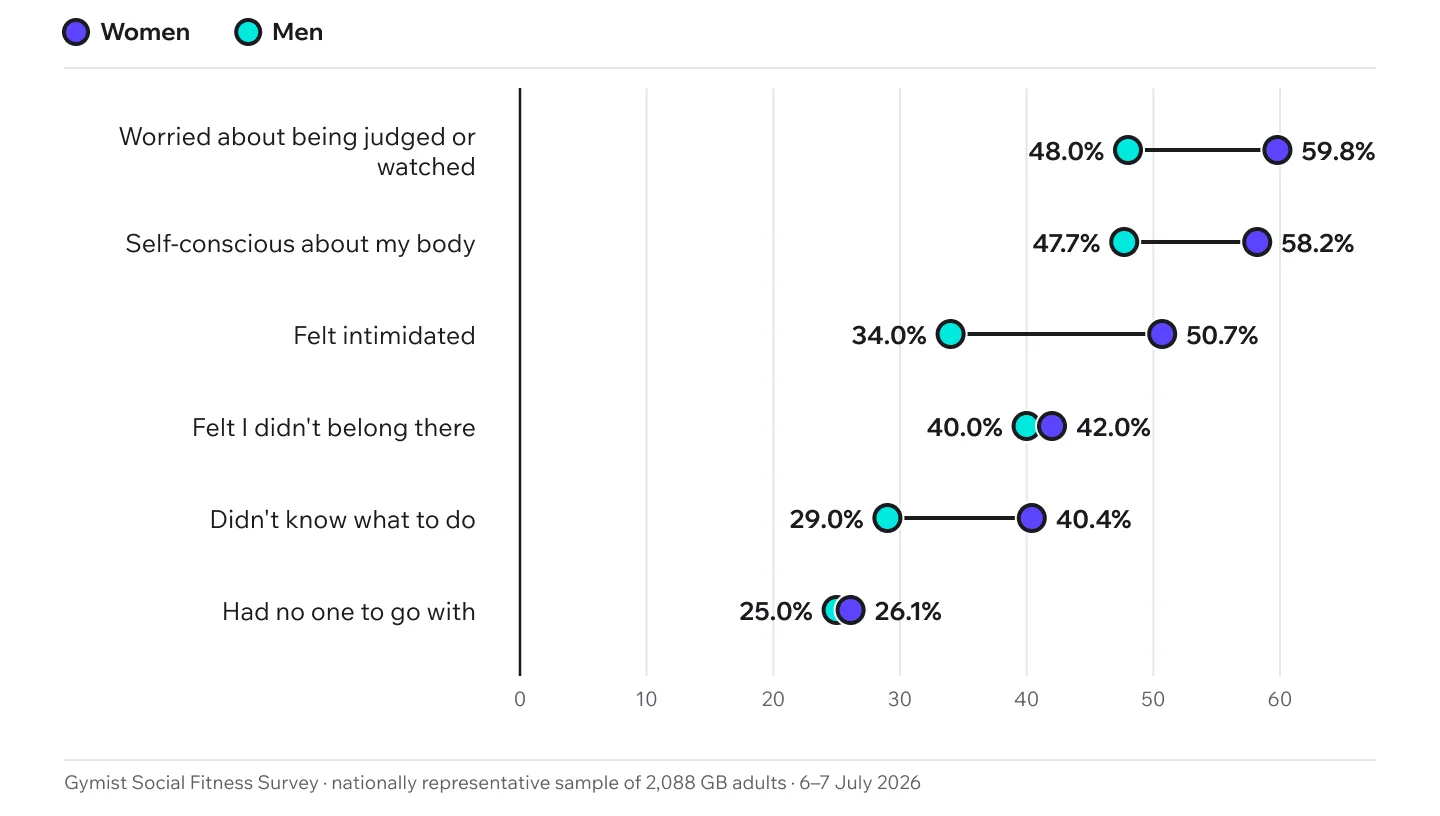The height and width of the screenshot is (816, 1440).
Task: Toggle the Men legend series
Action: click(x=279, y=32)
